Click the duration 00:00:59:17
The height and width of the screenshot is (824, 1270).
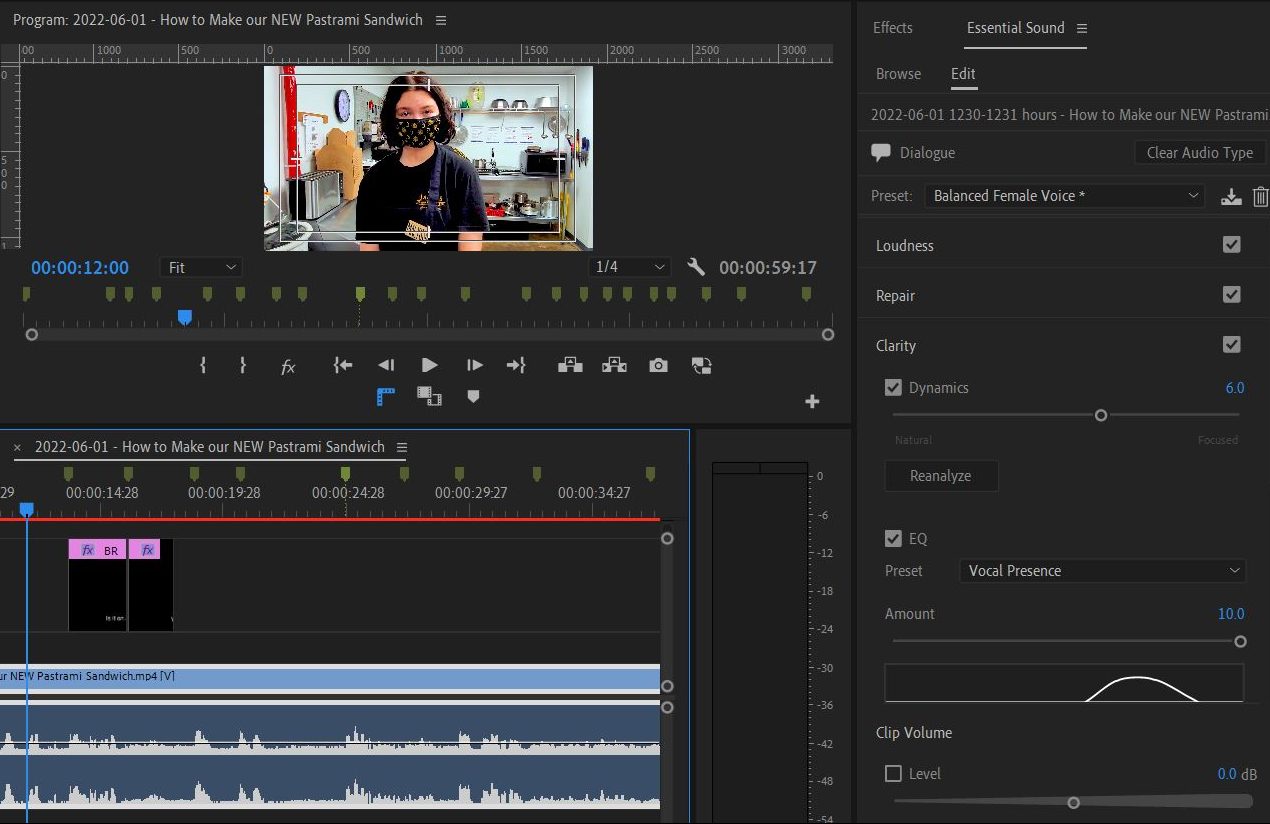[x=768, y=268]
